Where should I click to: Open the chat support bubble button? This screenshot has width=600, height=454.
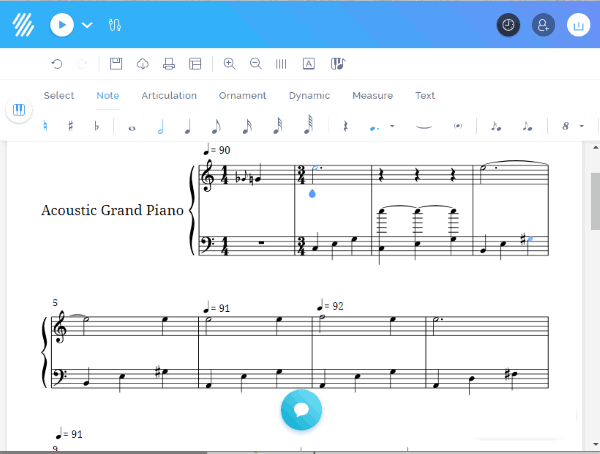click(x=301, y=410)
